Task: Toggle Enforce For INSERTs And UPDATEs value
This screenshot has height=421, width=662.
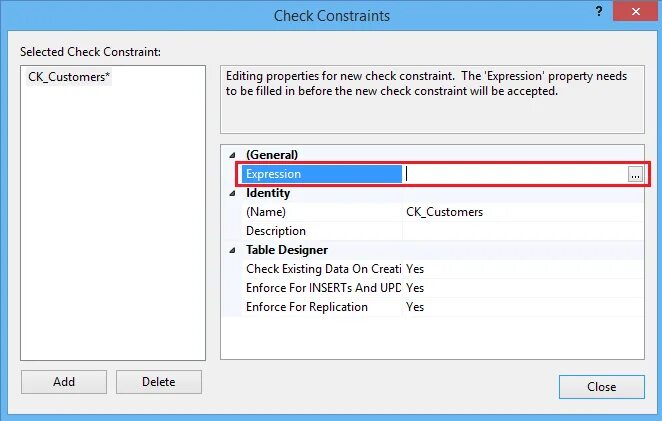Action: click(520, 288)
